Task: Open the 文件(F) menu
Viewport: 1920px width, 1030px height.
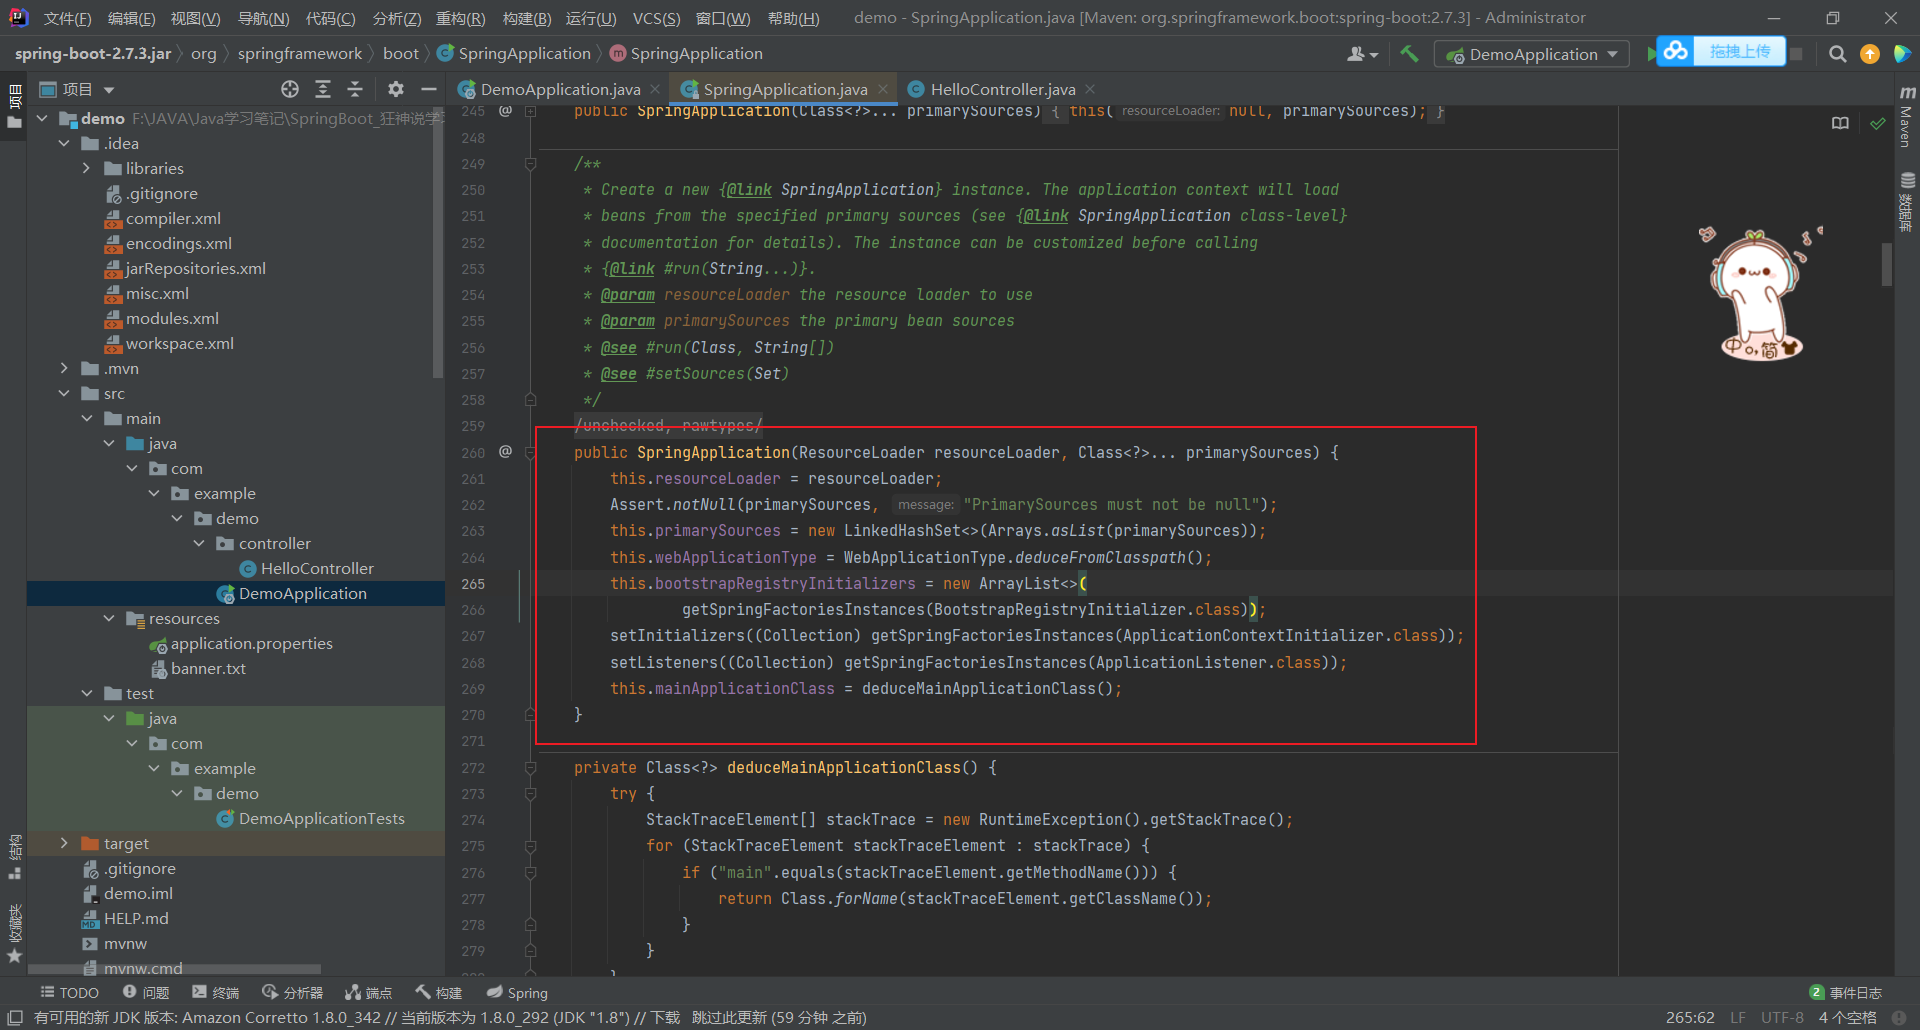Action: pos(67,18)
